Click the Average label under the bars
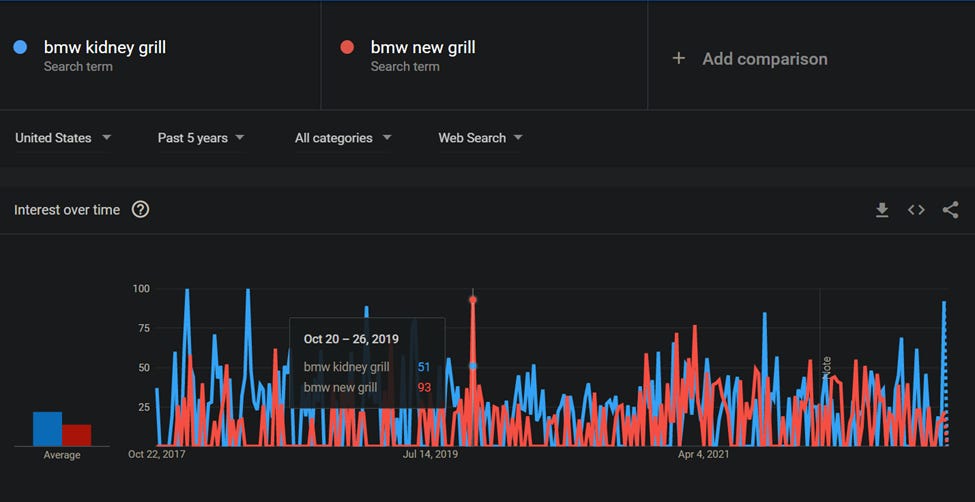 coord(62,455)
